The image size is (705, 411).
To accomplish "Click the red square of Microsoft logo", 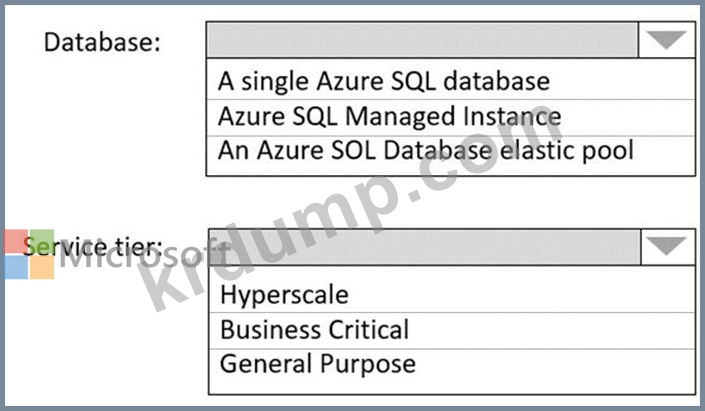I will (15, 243).
